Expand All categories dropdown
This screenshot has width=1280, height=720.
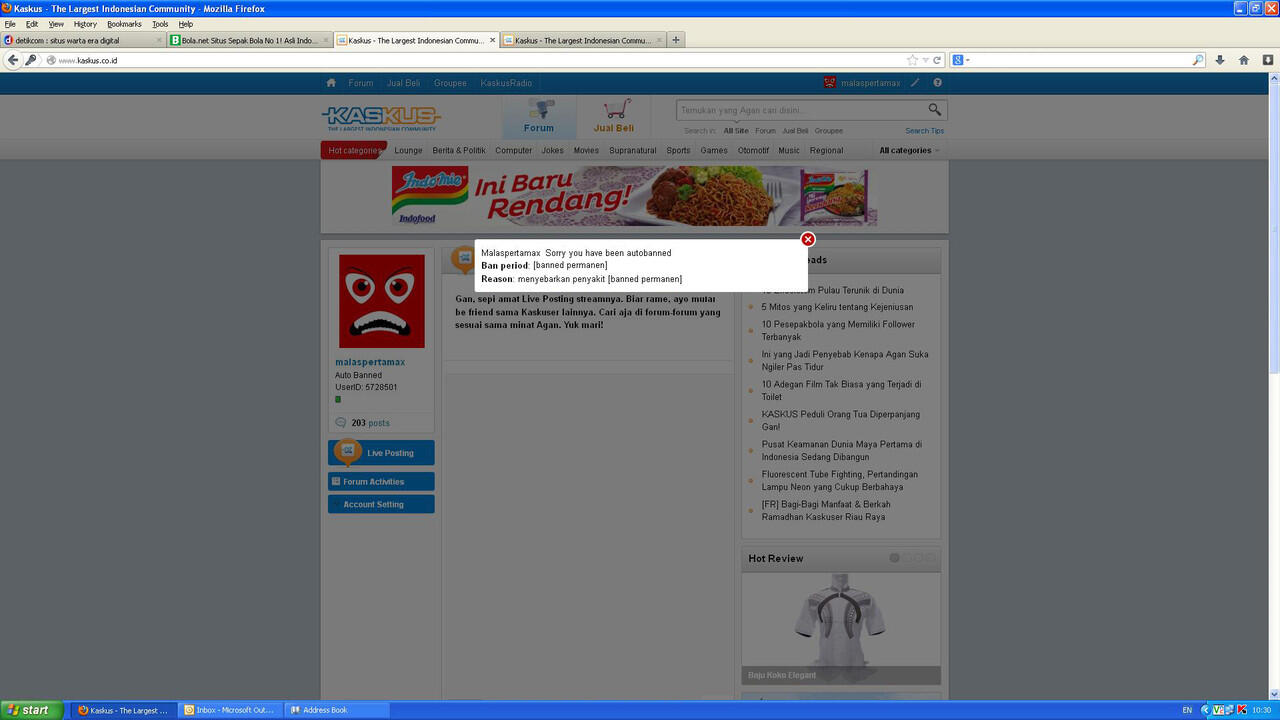[909, 151]
